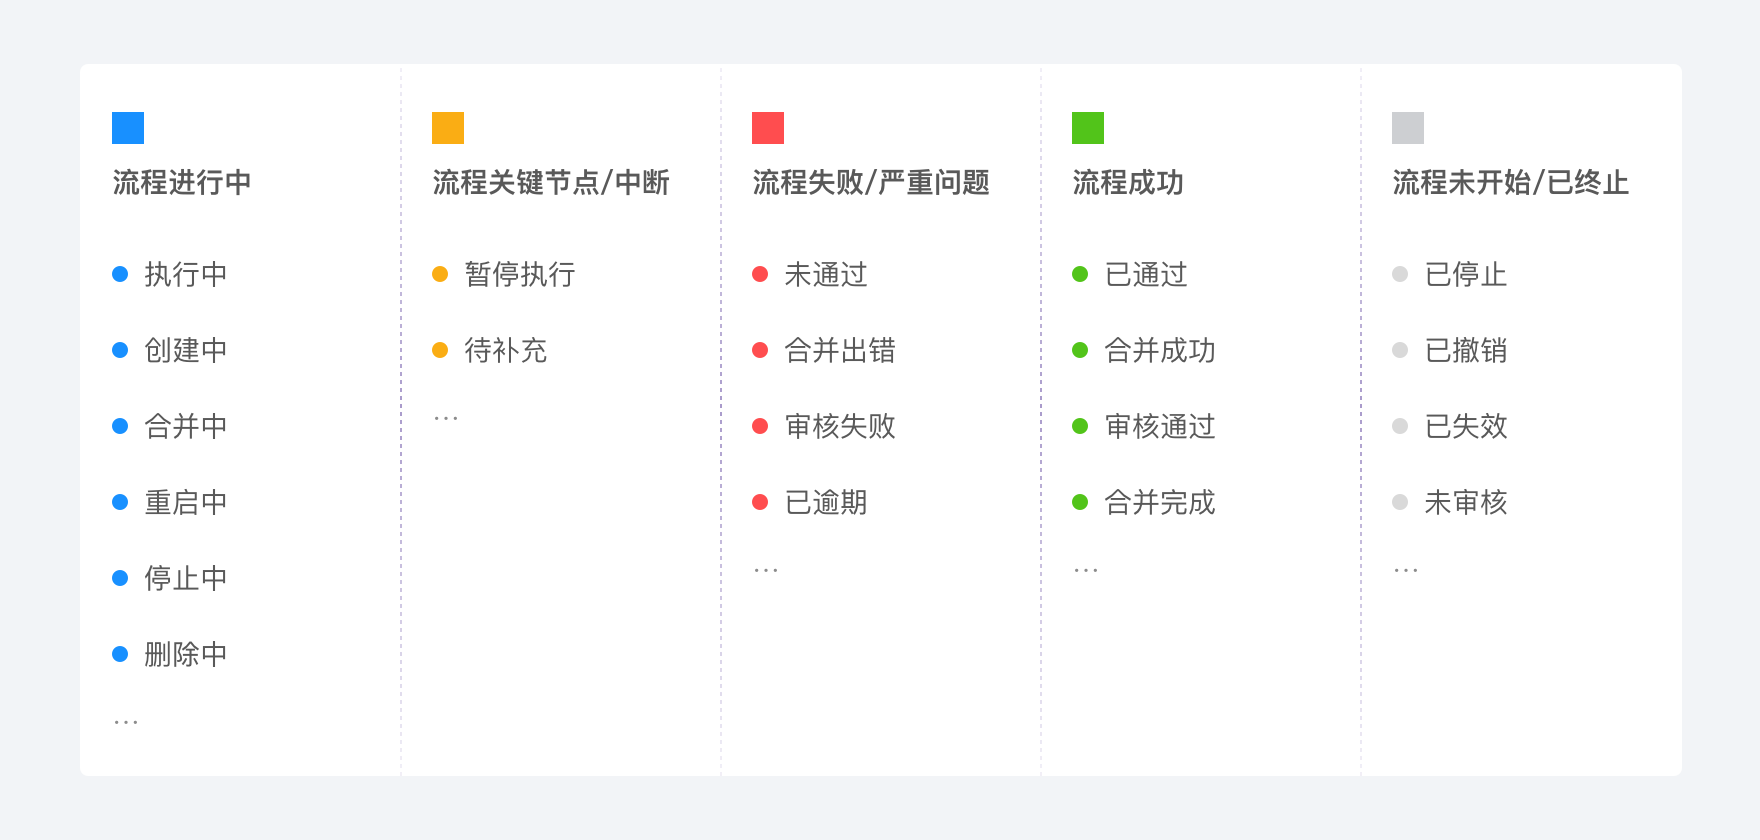
Task: Click the gray dot beside 已停止
Action: pyautogui.click(x=1400, y=274)
